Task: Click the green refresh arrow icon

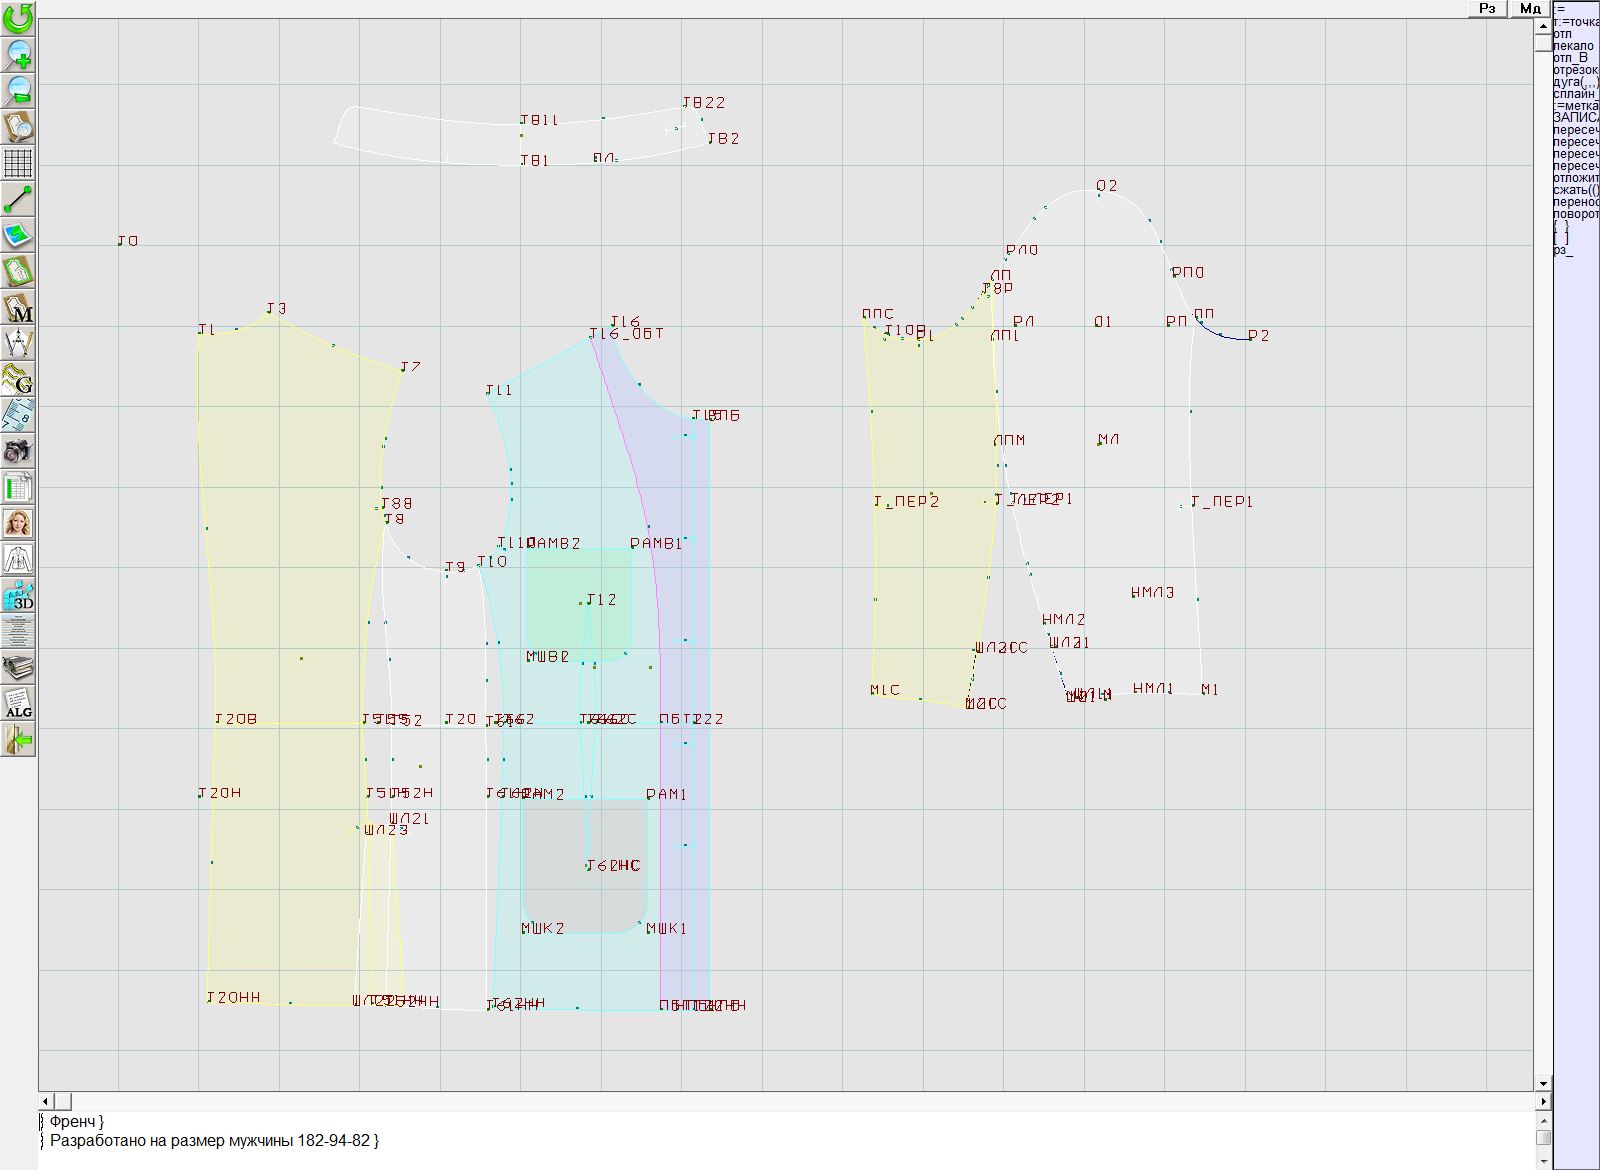Action: pos(18,18)
